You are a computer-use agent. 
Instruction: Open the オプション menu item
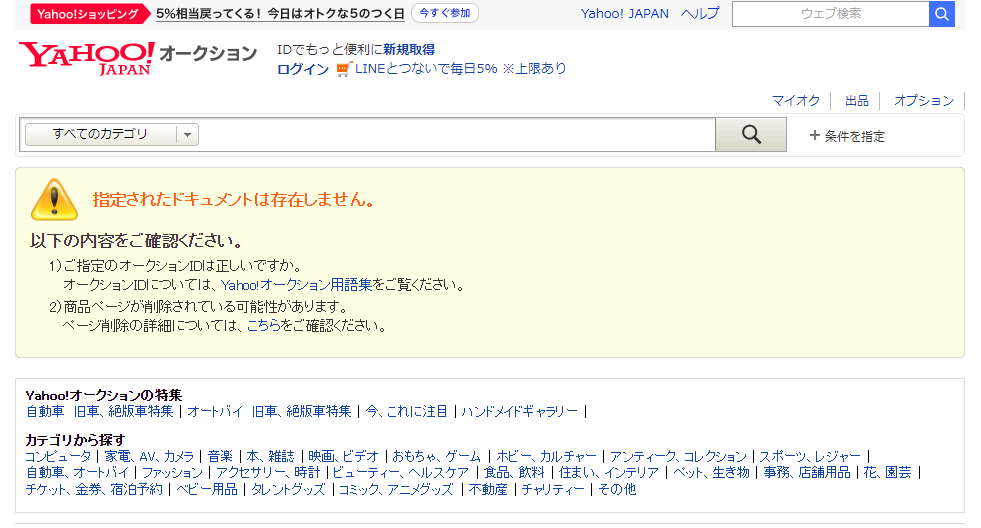click(923, 100)
